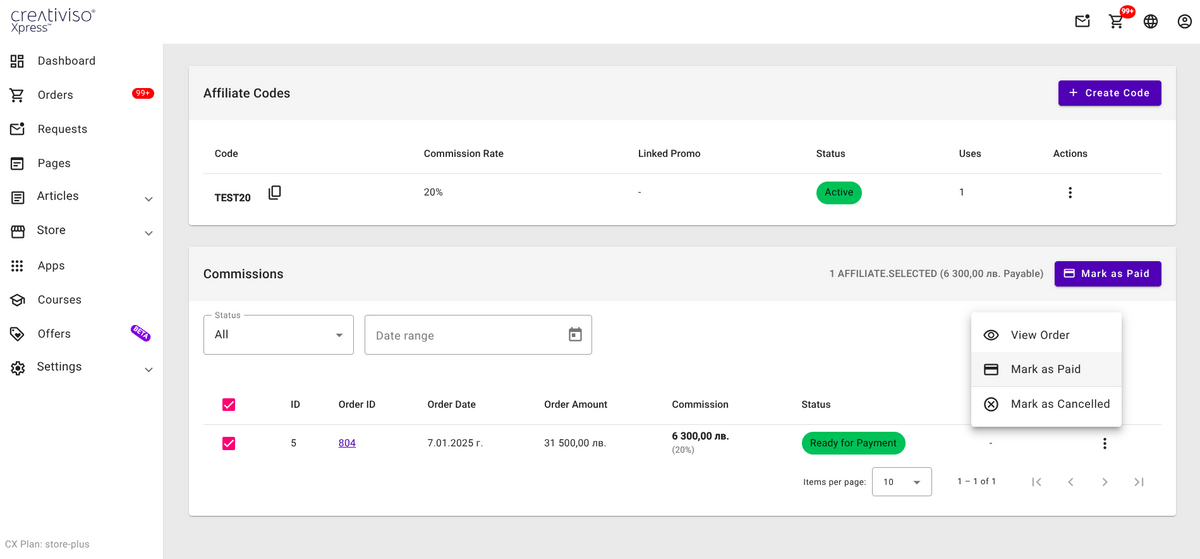
Task: Open three-dot actions for commission row 5
Action: click(x=1105, y=443)
